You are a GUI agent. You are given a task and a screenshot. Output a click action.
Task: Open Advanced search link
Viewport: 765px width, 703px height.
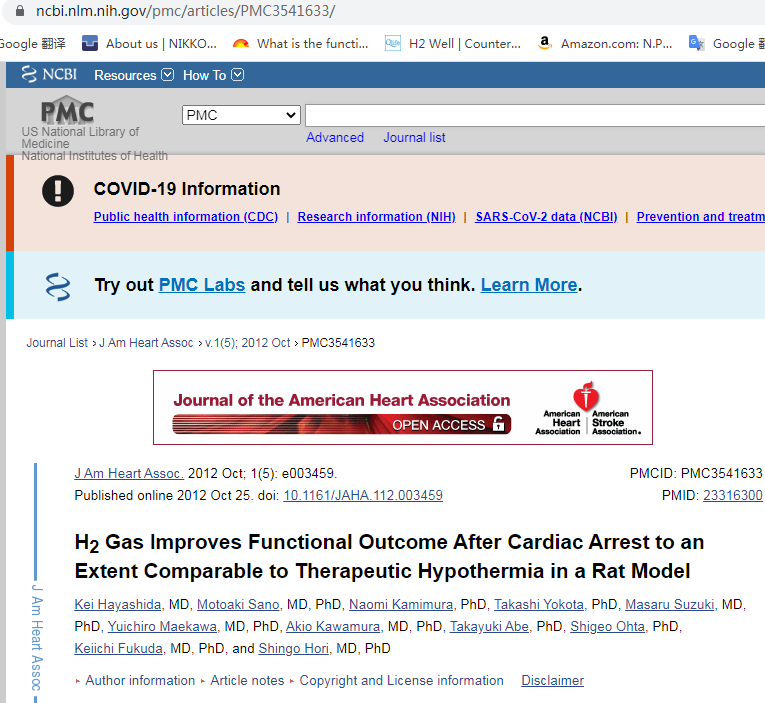(x=335, y=138)
